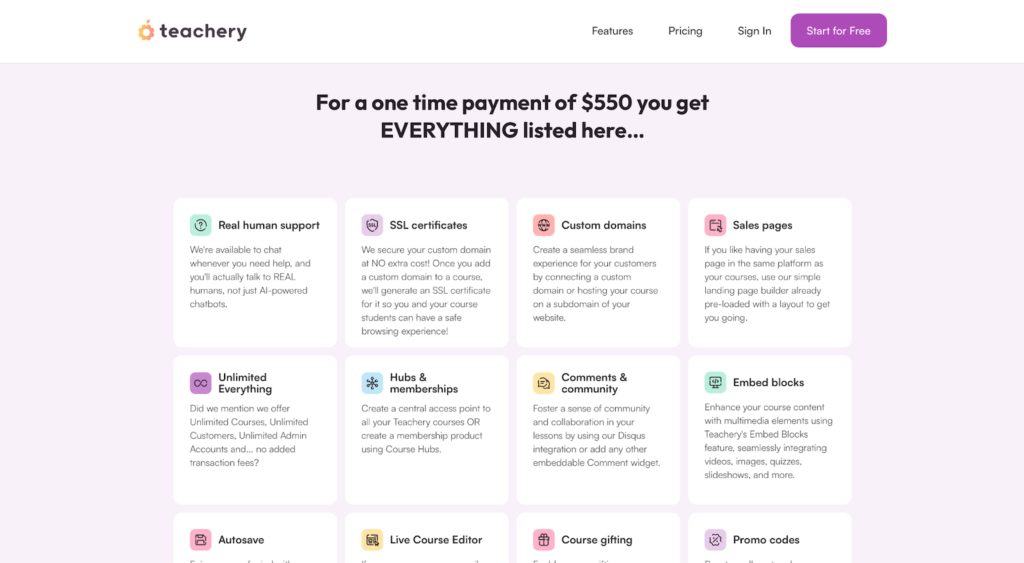
Task: Click the SSL certificates shield icon
Action: (x=372, y=225)
